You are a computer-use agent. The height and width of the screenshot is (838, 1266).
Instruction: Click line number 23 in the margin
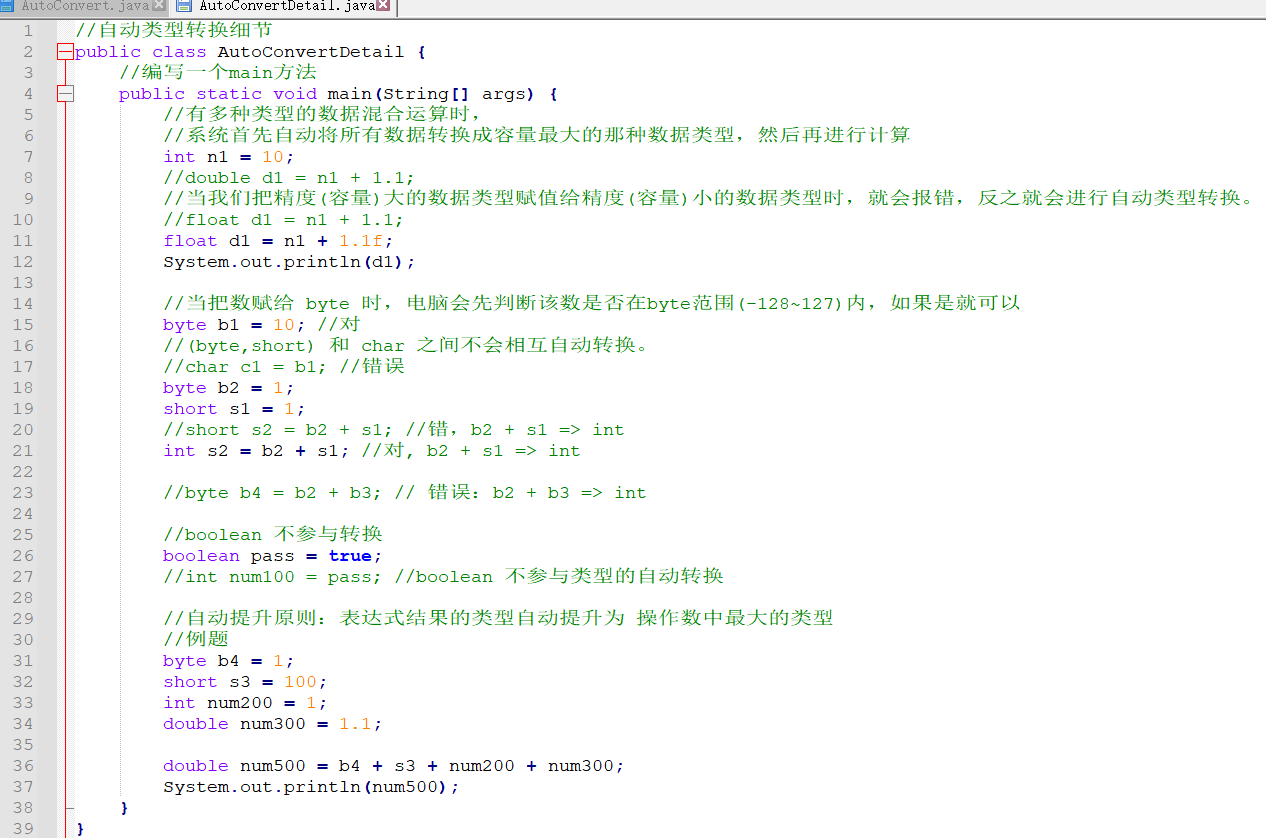(22, 493)
